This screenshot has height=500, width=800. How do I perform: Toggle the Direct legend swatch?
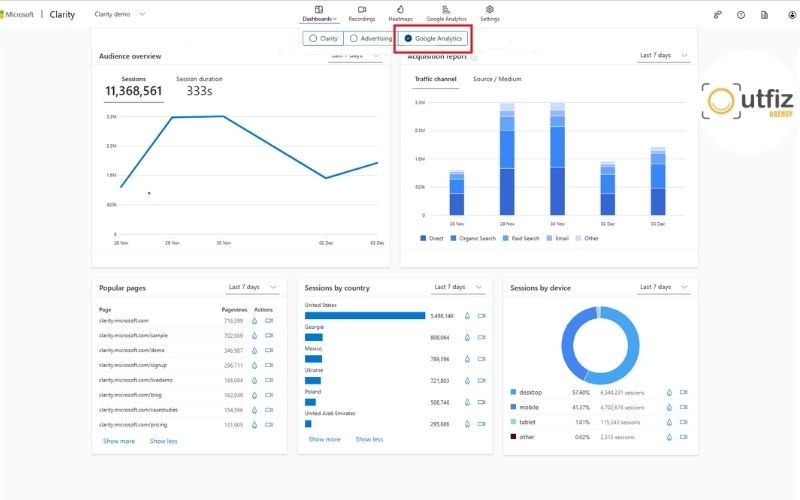point(423,238)
